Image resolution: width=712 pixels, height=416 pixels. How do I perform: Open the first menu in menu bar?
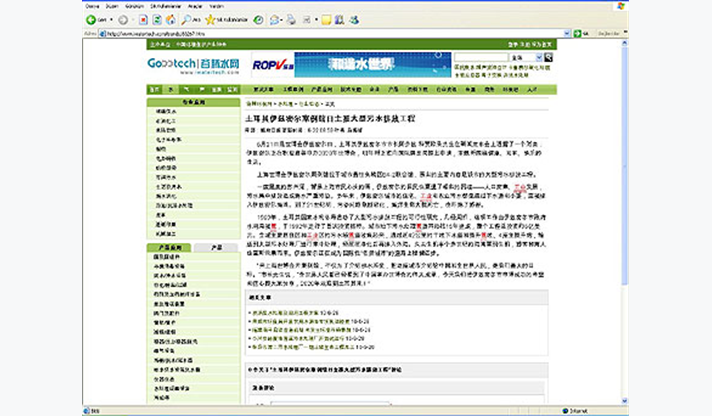(x=92, y=5)
